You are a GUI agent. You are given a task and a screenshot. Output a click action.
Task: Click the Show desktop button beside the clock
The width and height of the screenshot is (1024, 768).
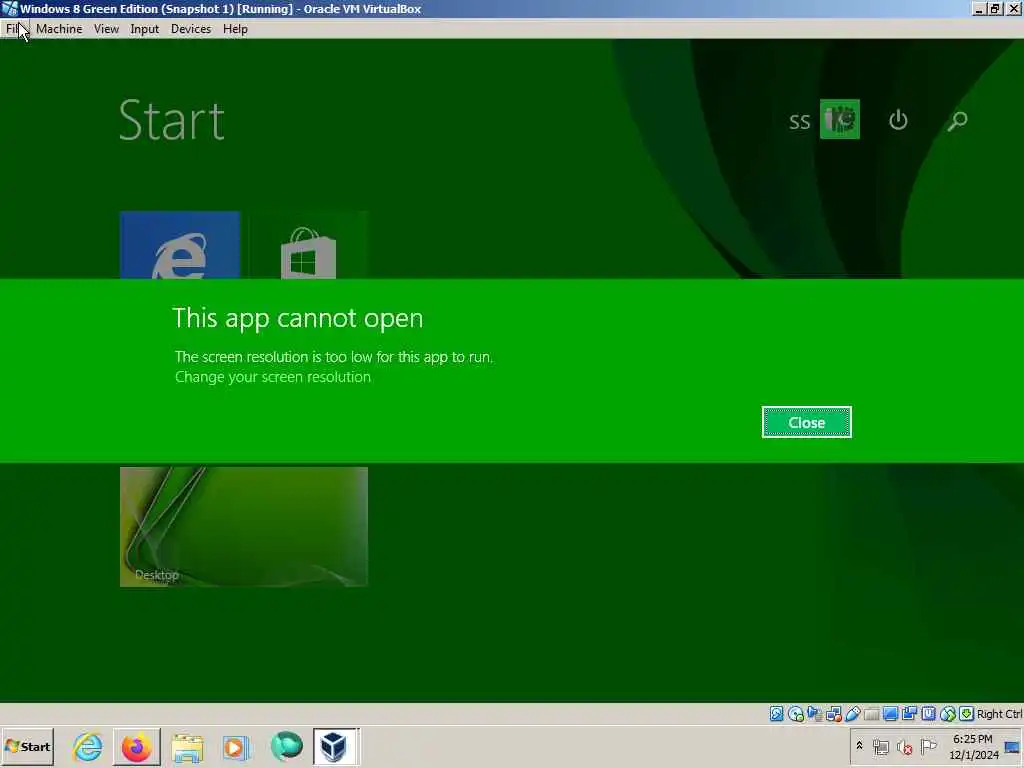pyautogui.click(x=1014, y=746)
